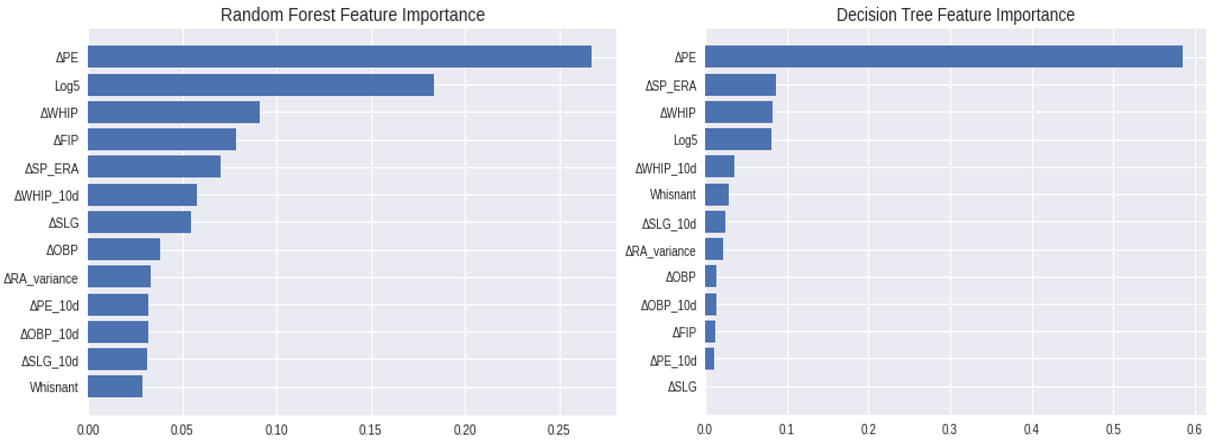
Task: Click the 0.6 x-axis tick in Decision Tree chart
Action: pyautogui.click(x=1194, y=429)
